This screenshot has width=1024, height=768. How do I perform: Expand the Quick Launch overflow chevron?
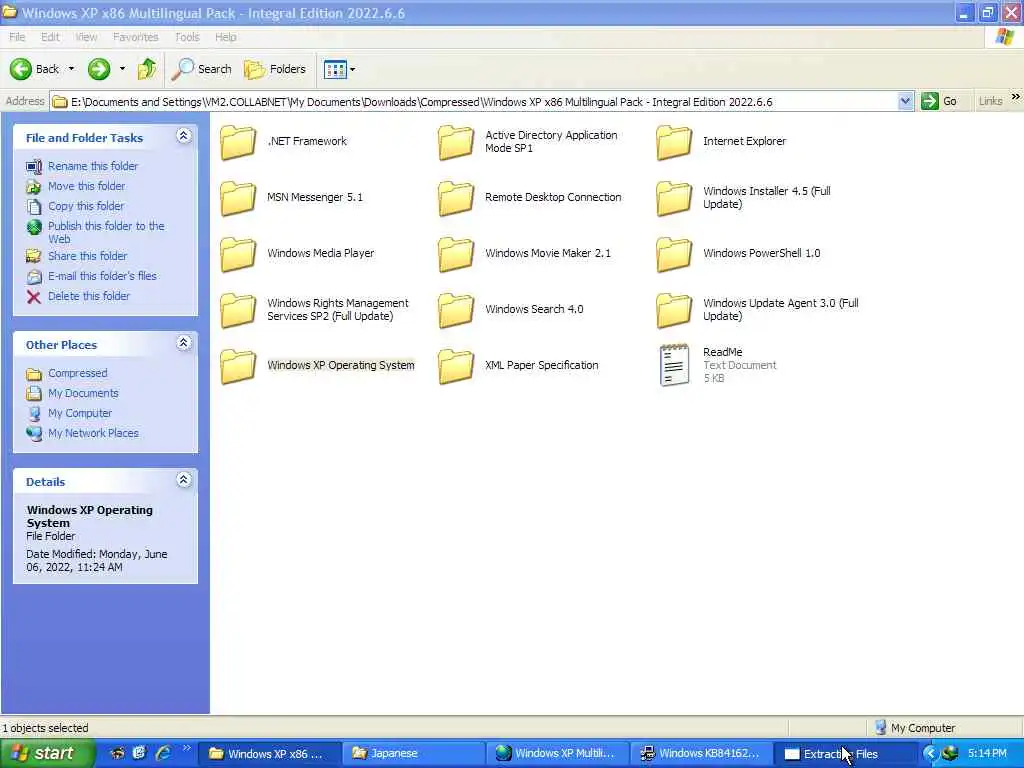pyautogui.click(x=186, y=748)
